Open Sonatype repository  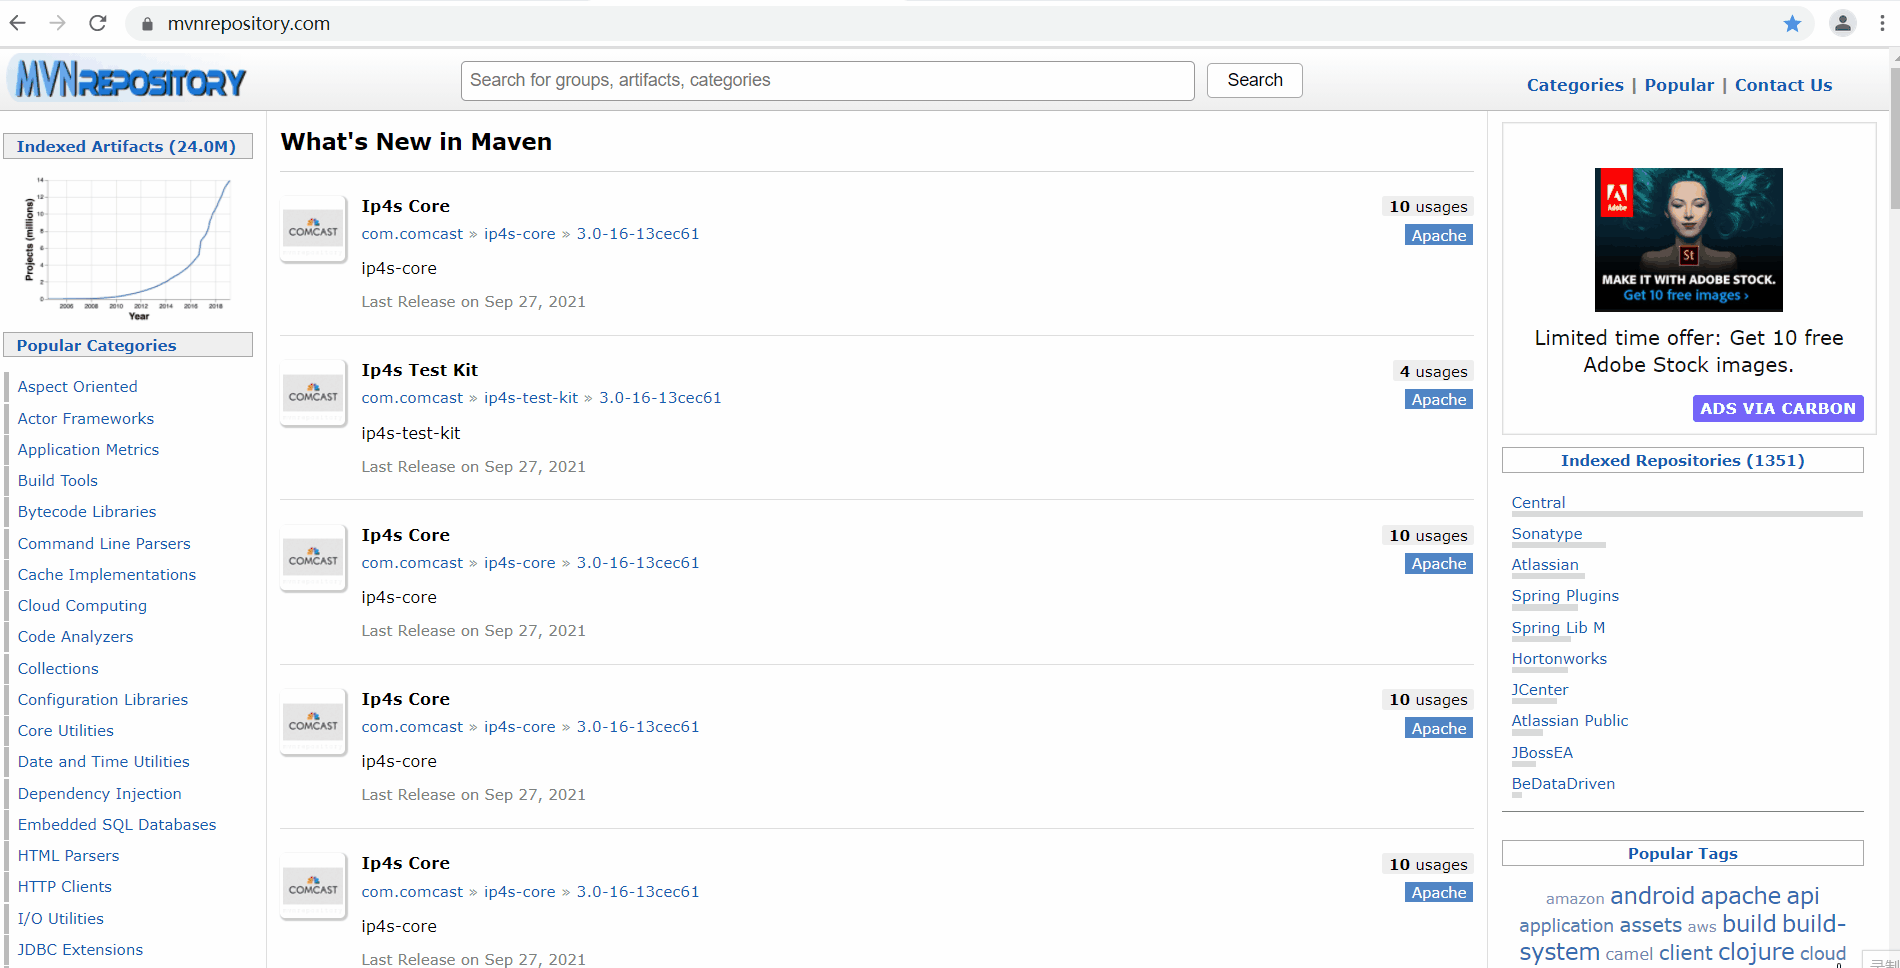click(1547, 533)
